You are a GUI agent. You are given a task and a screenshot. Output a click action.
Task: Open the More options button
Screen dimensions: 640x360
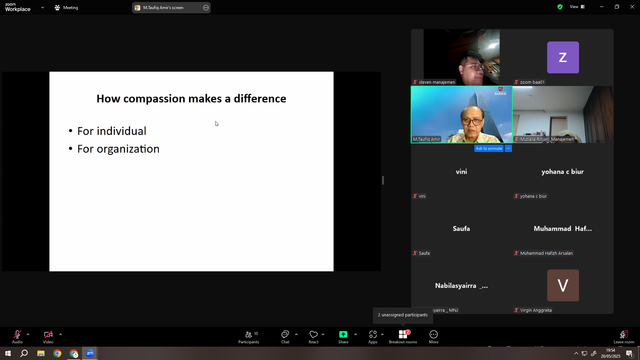433,337
